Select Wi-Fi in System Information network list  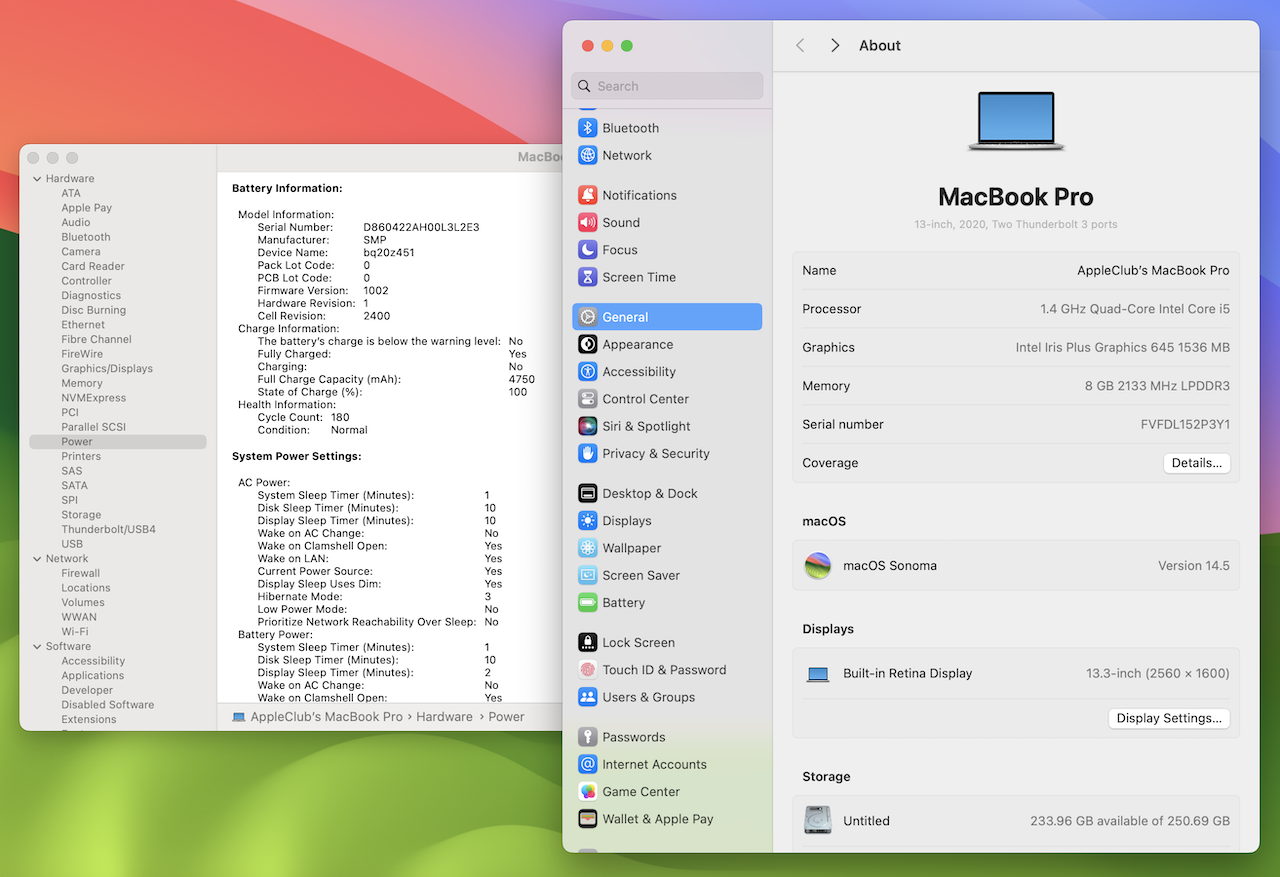pyautogui.click(x=75, y=632)
